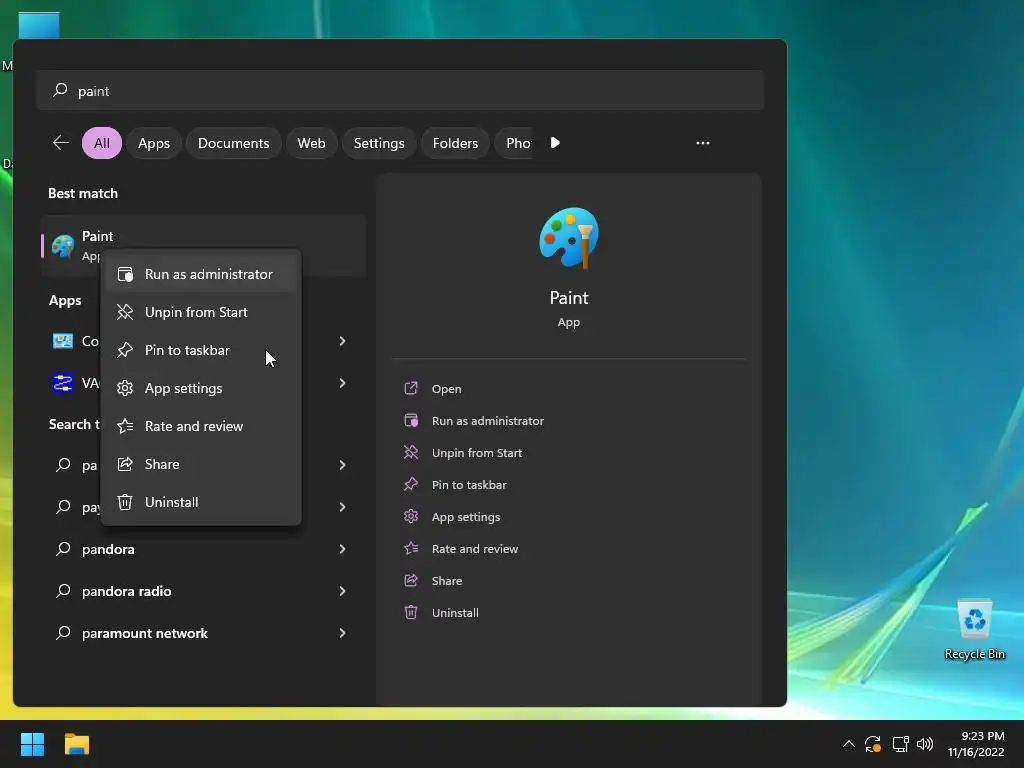Screen dimensions: 1024x768
Task: Click Share in the details pane
Action: (x=447, y=581)
